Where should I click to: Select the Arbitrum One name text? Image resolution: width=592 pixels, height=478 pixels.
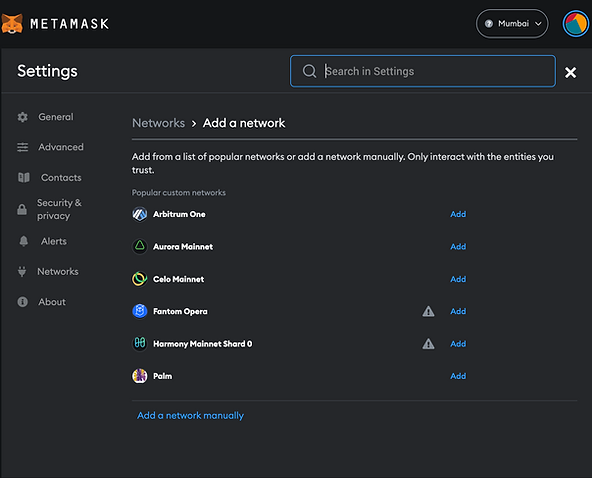179,214
